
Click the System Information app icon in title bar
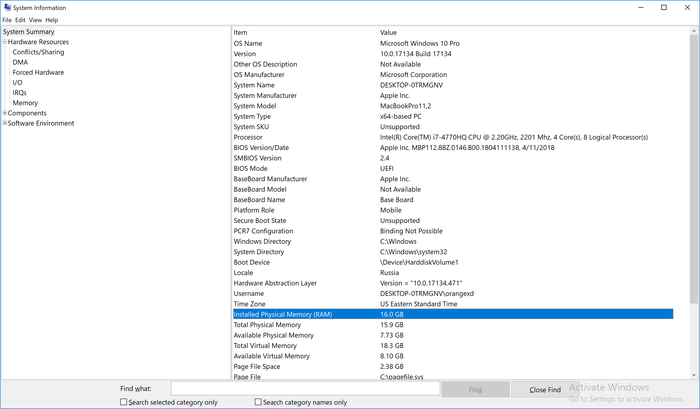coord(7,7)
